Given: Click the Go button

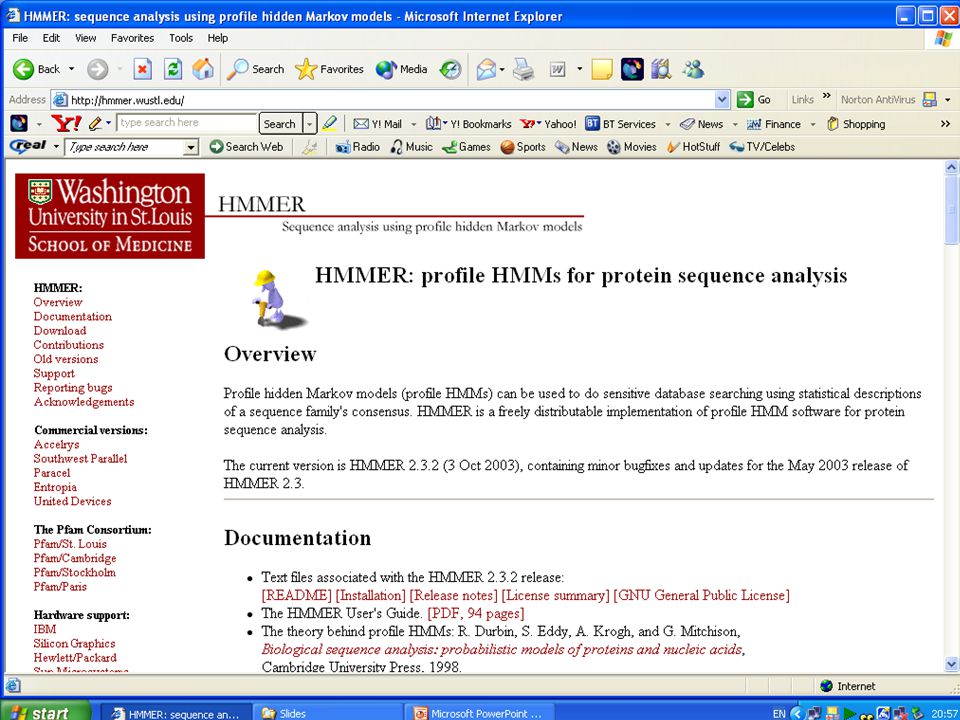Looking at the screenshot, I should click(x=754, y=99).
